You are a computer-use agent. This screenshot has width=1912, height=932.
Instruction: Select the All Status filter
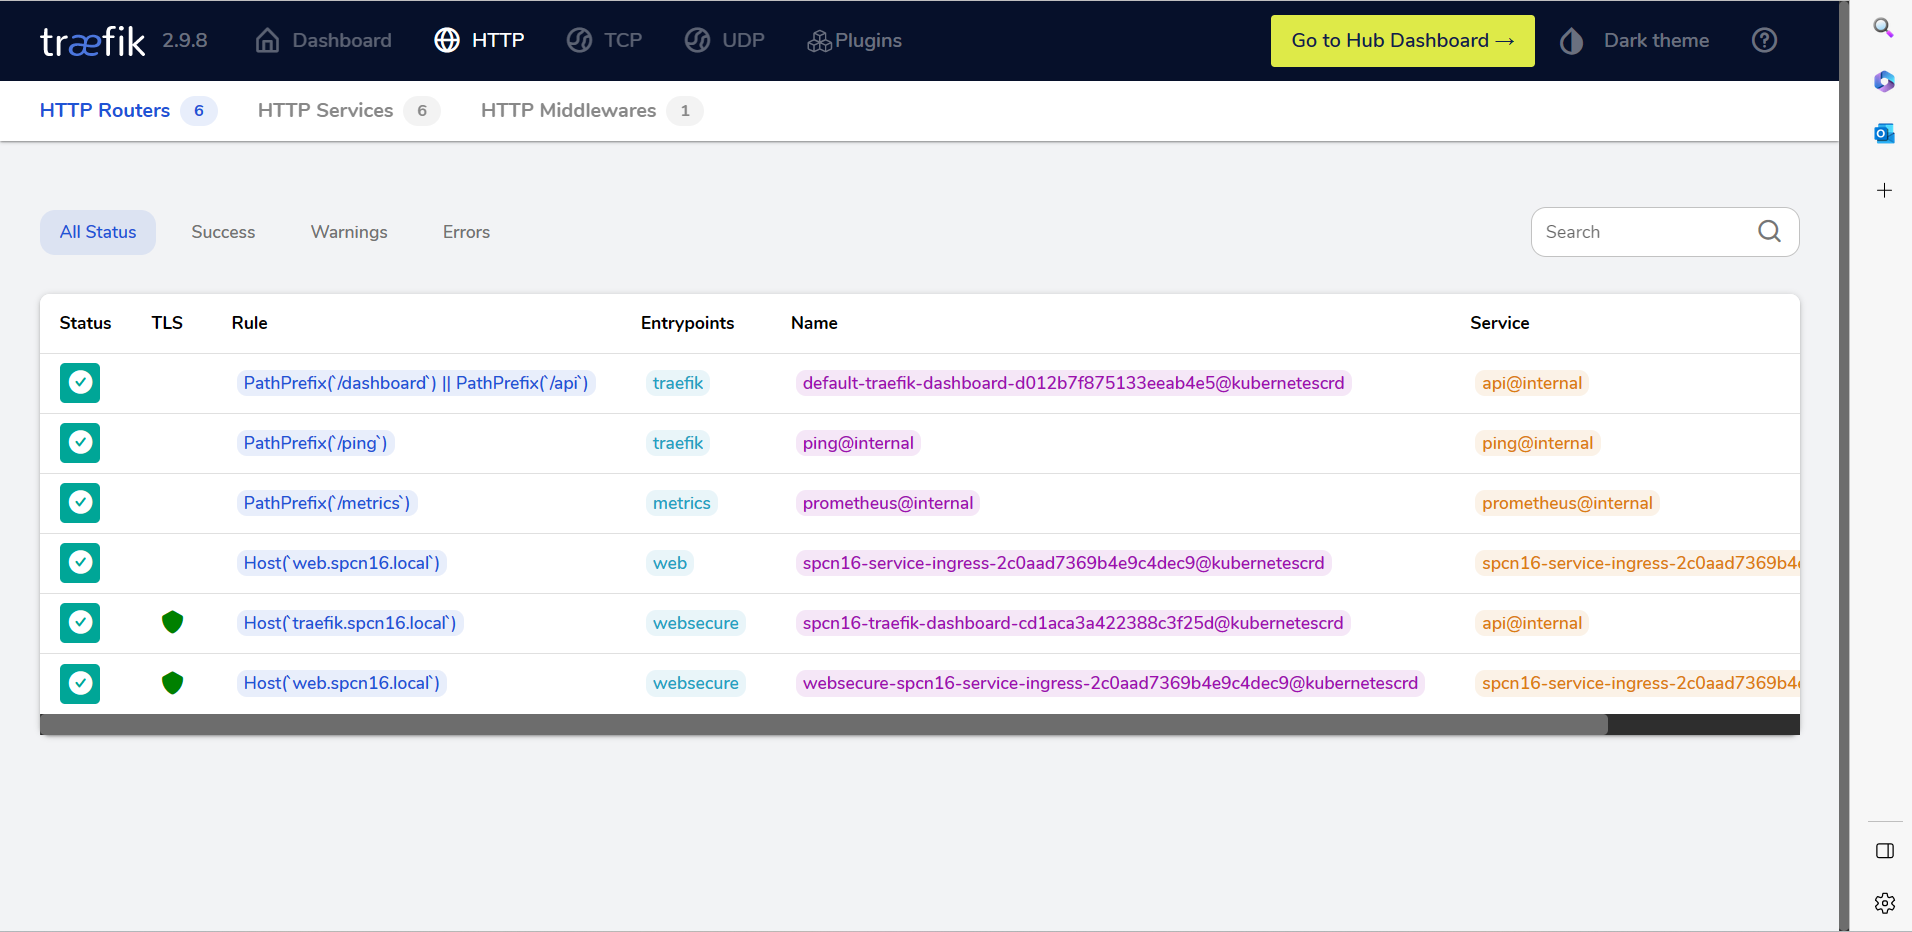[98, 232]
